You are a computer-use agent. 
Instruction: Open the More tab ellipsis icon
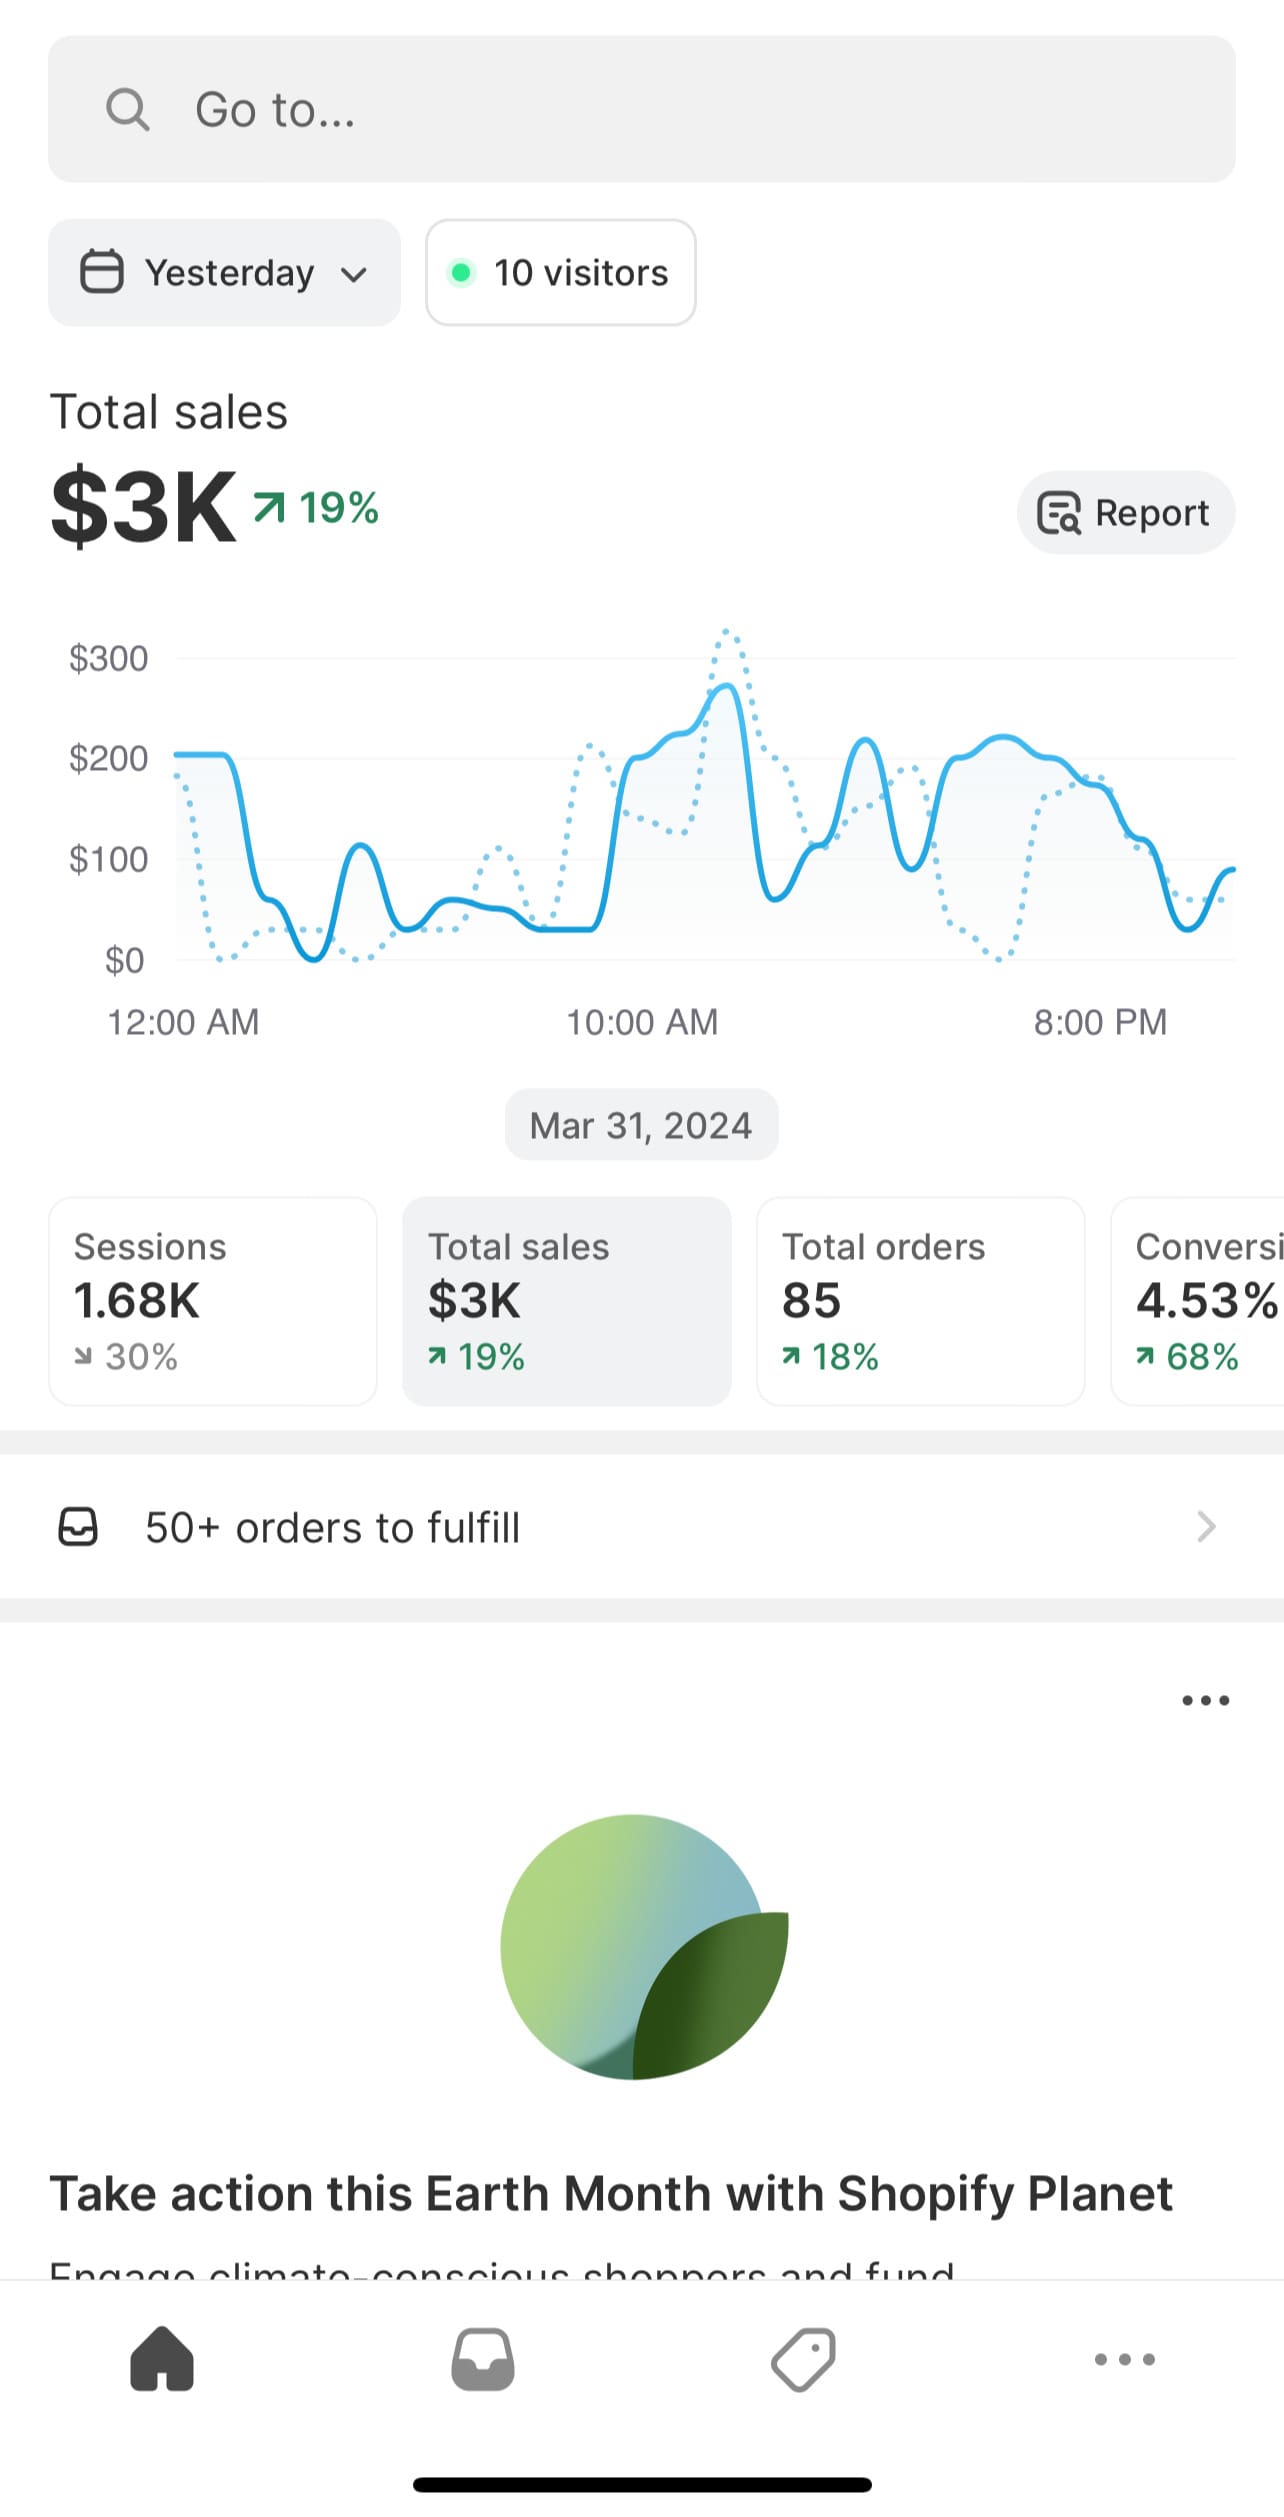(x=1125, y=2359)
